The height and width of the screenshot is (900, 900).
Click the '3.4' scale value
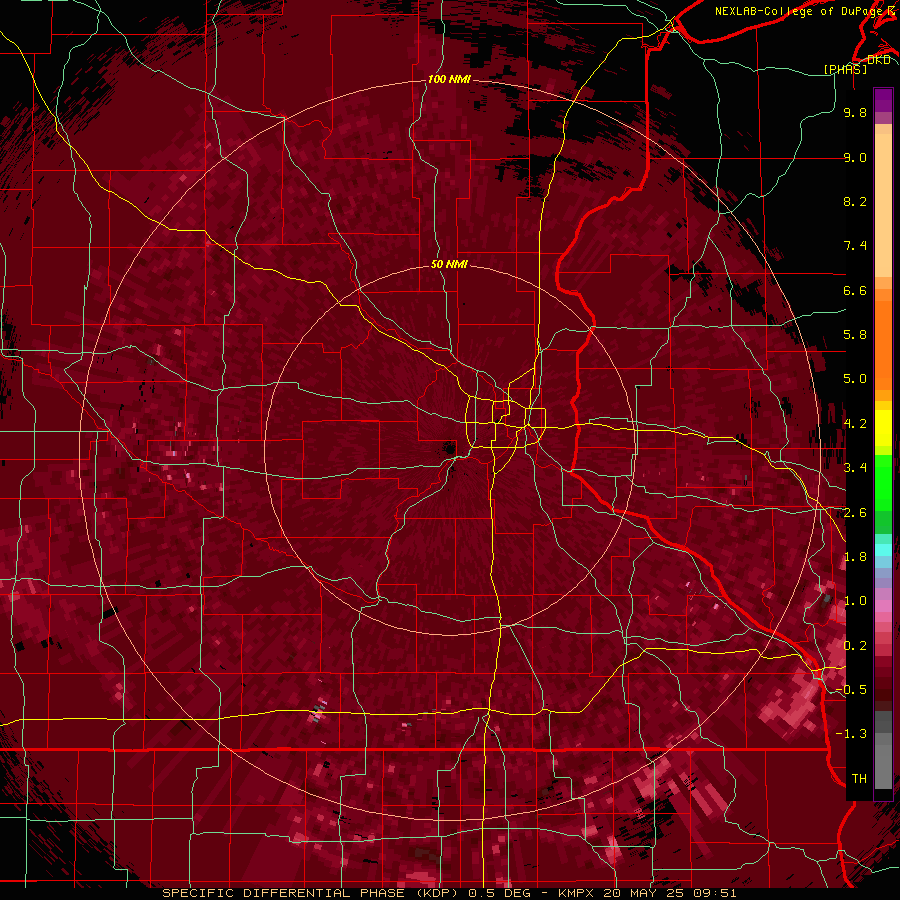coord(855,468)
